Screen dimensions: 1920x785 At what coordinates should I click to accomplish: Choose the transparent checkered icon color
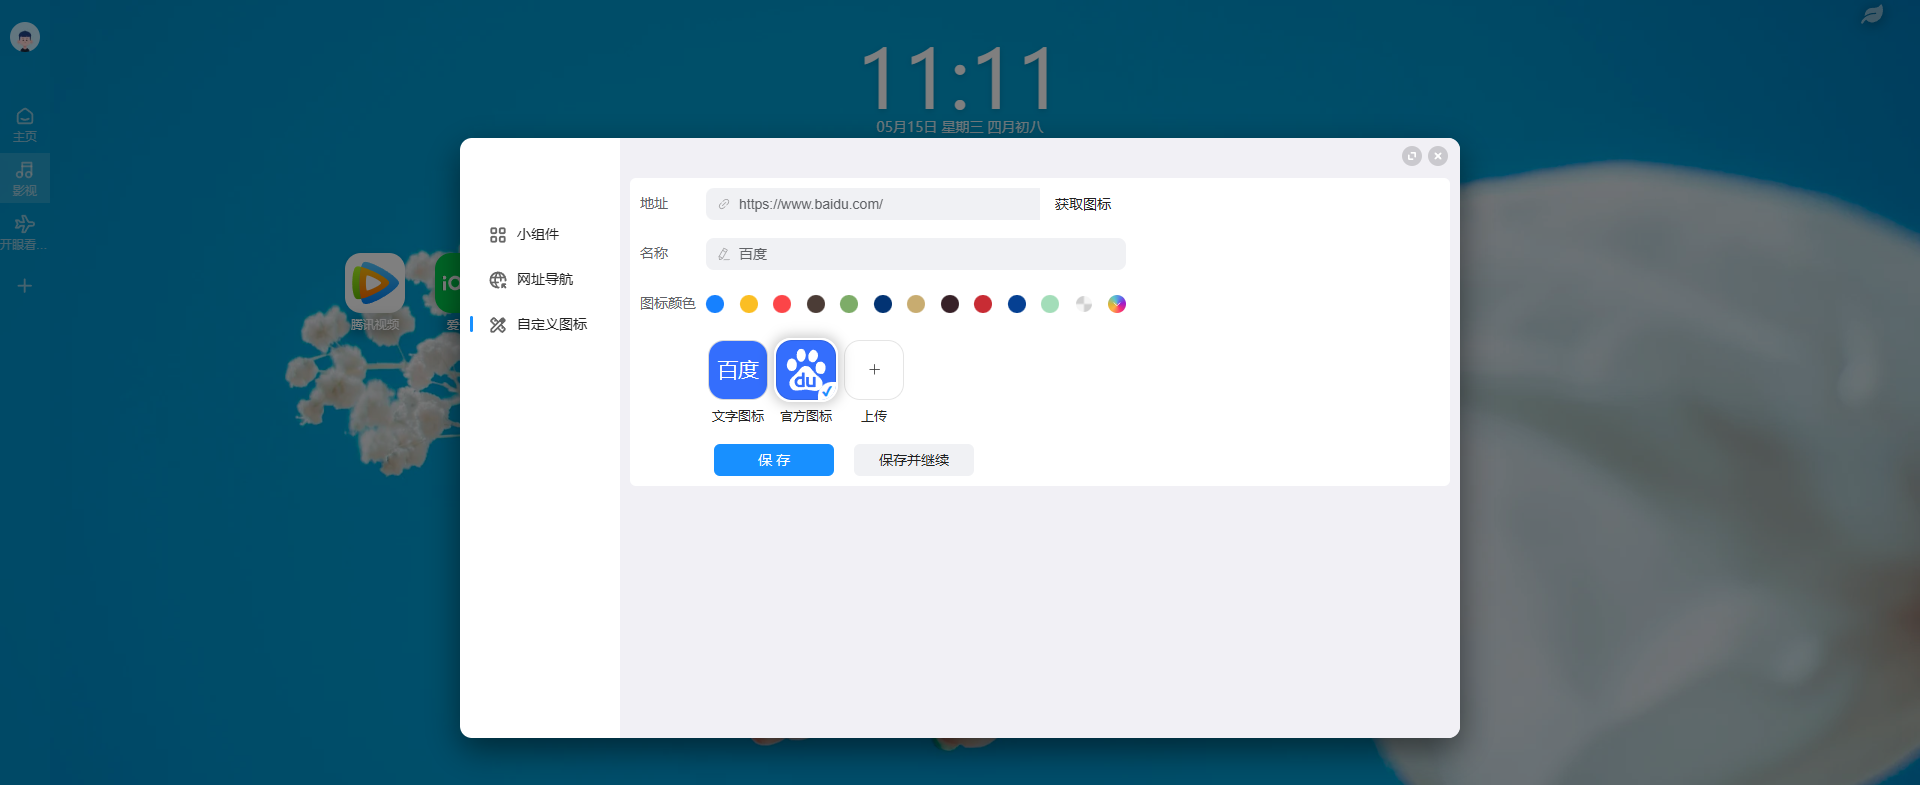[1084, 304]
